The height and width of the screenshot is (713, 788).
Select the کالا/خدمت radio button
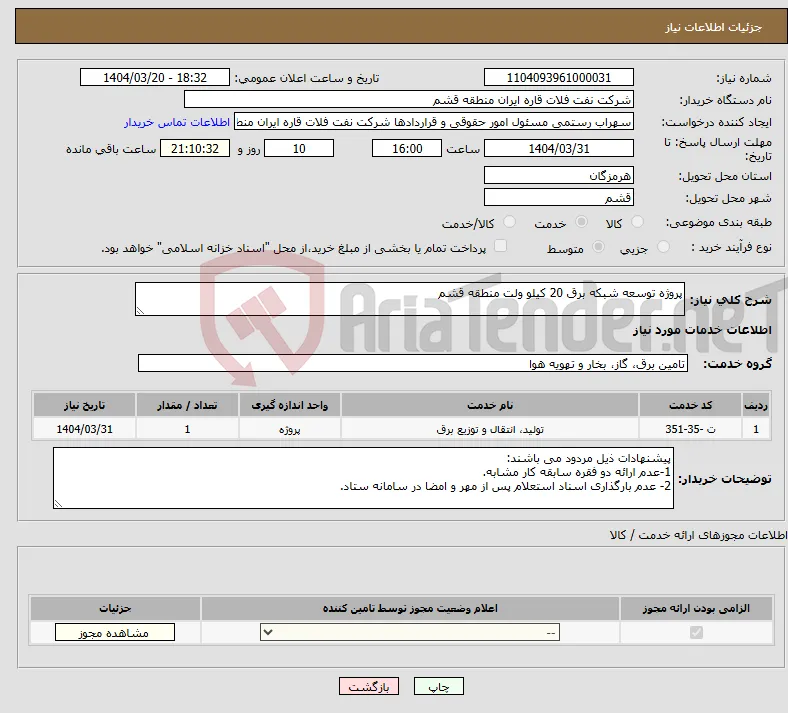(510, 222)
